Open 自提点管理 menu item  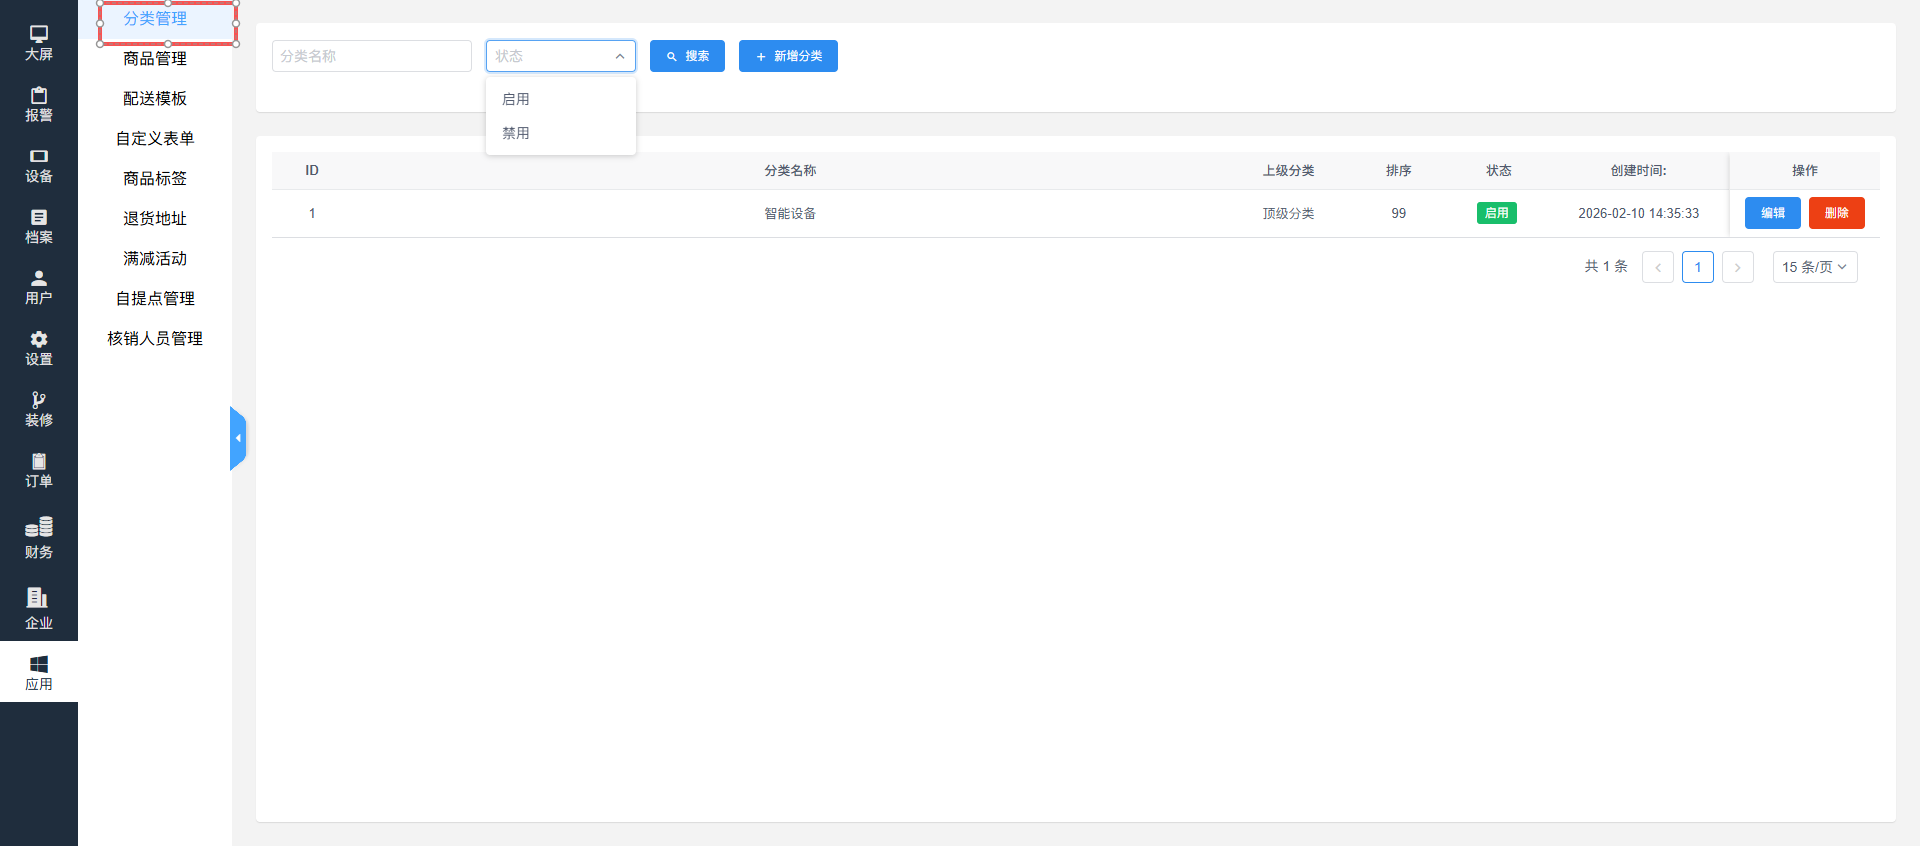155,299
